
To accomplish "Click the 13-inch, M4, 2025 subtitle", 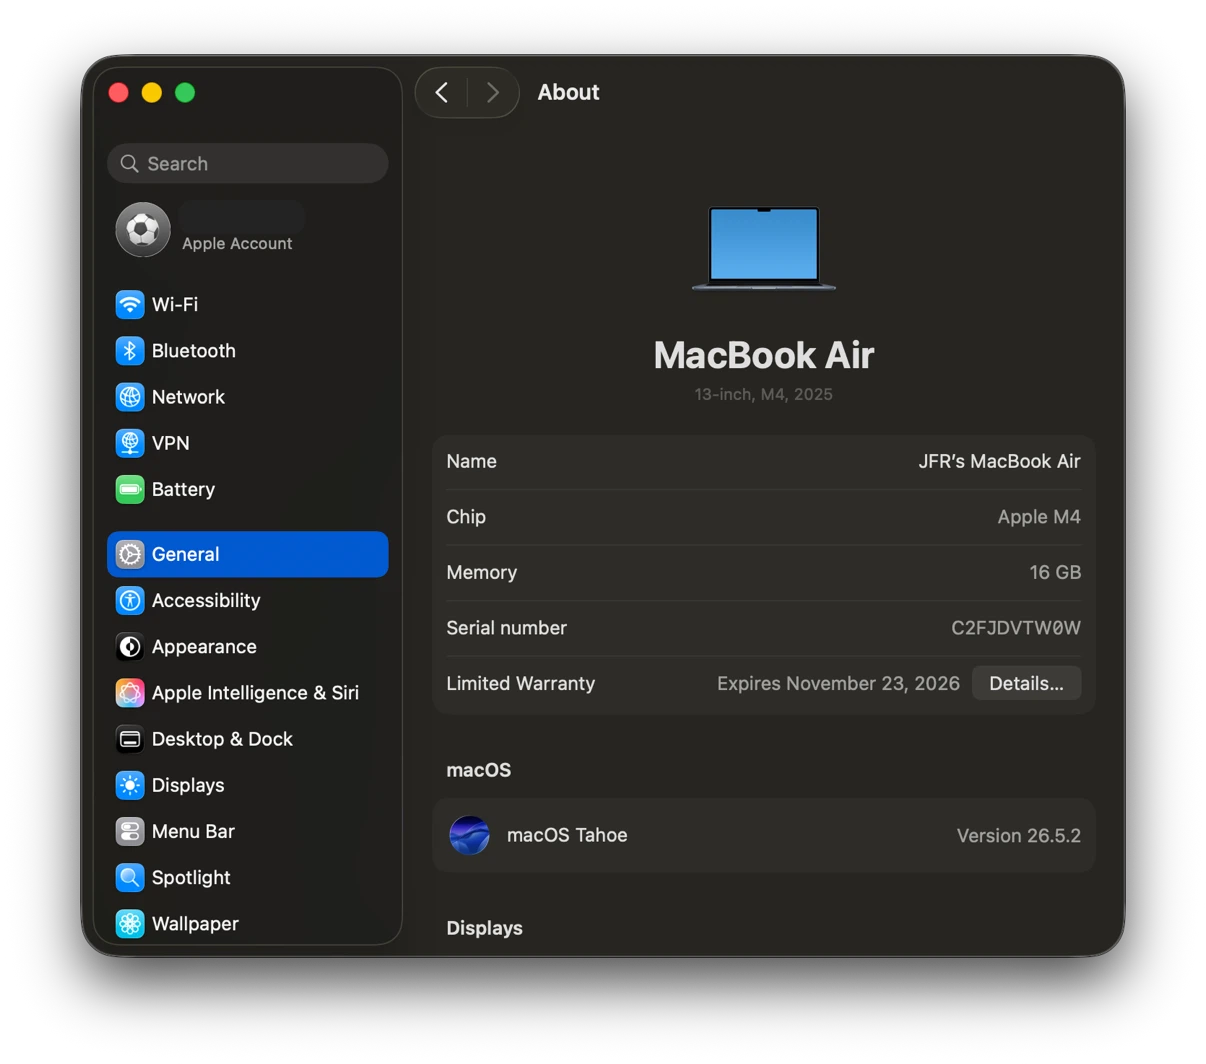I will 764,394.
